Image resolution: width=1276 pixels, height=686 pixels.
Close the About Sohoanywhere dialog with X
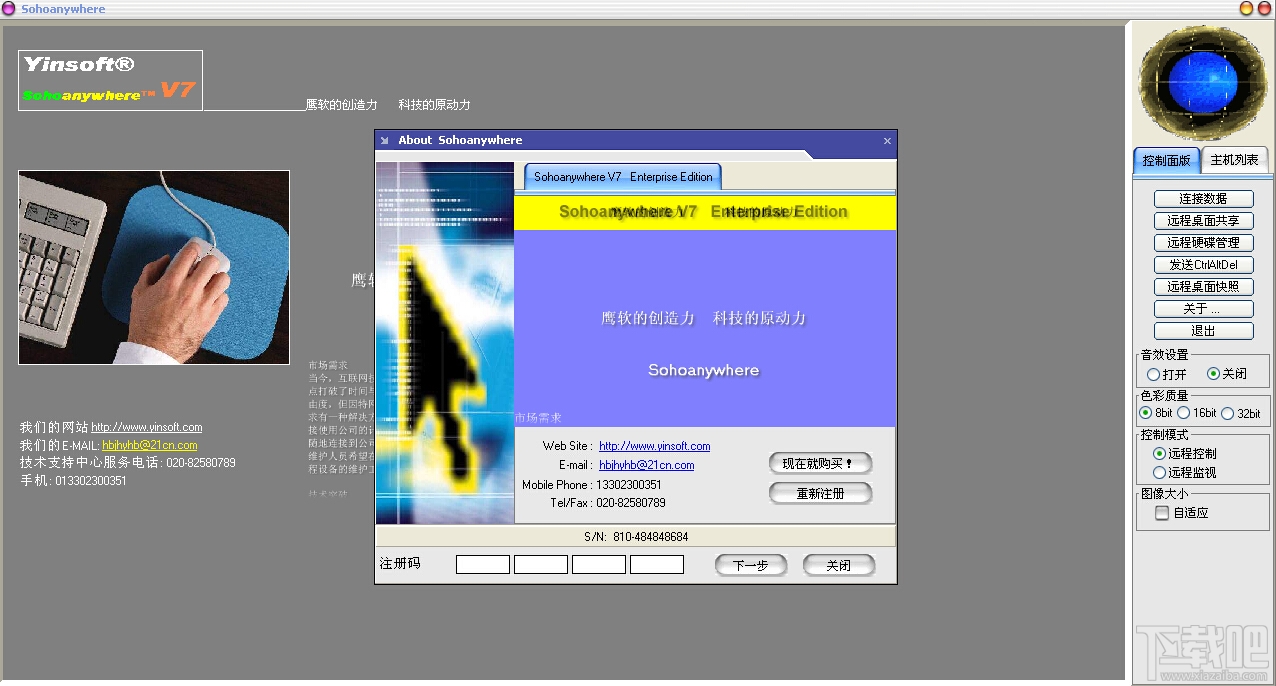point(887,141)
